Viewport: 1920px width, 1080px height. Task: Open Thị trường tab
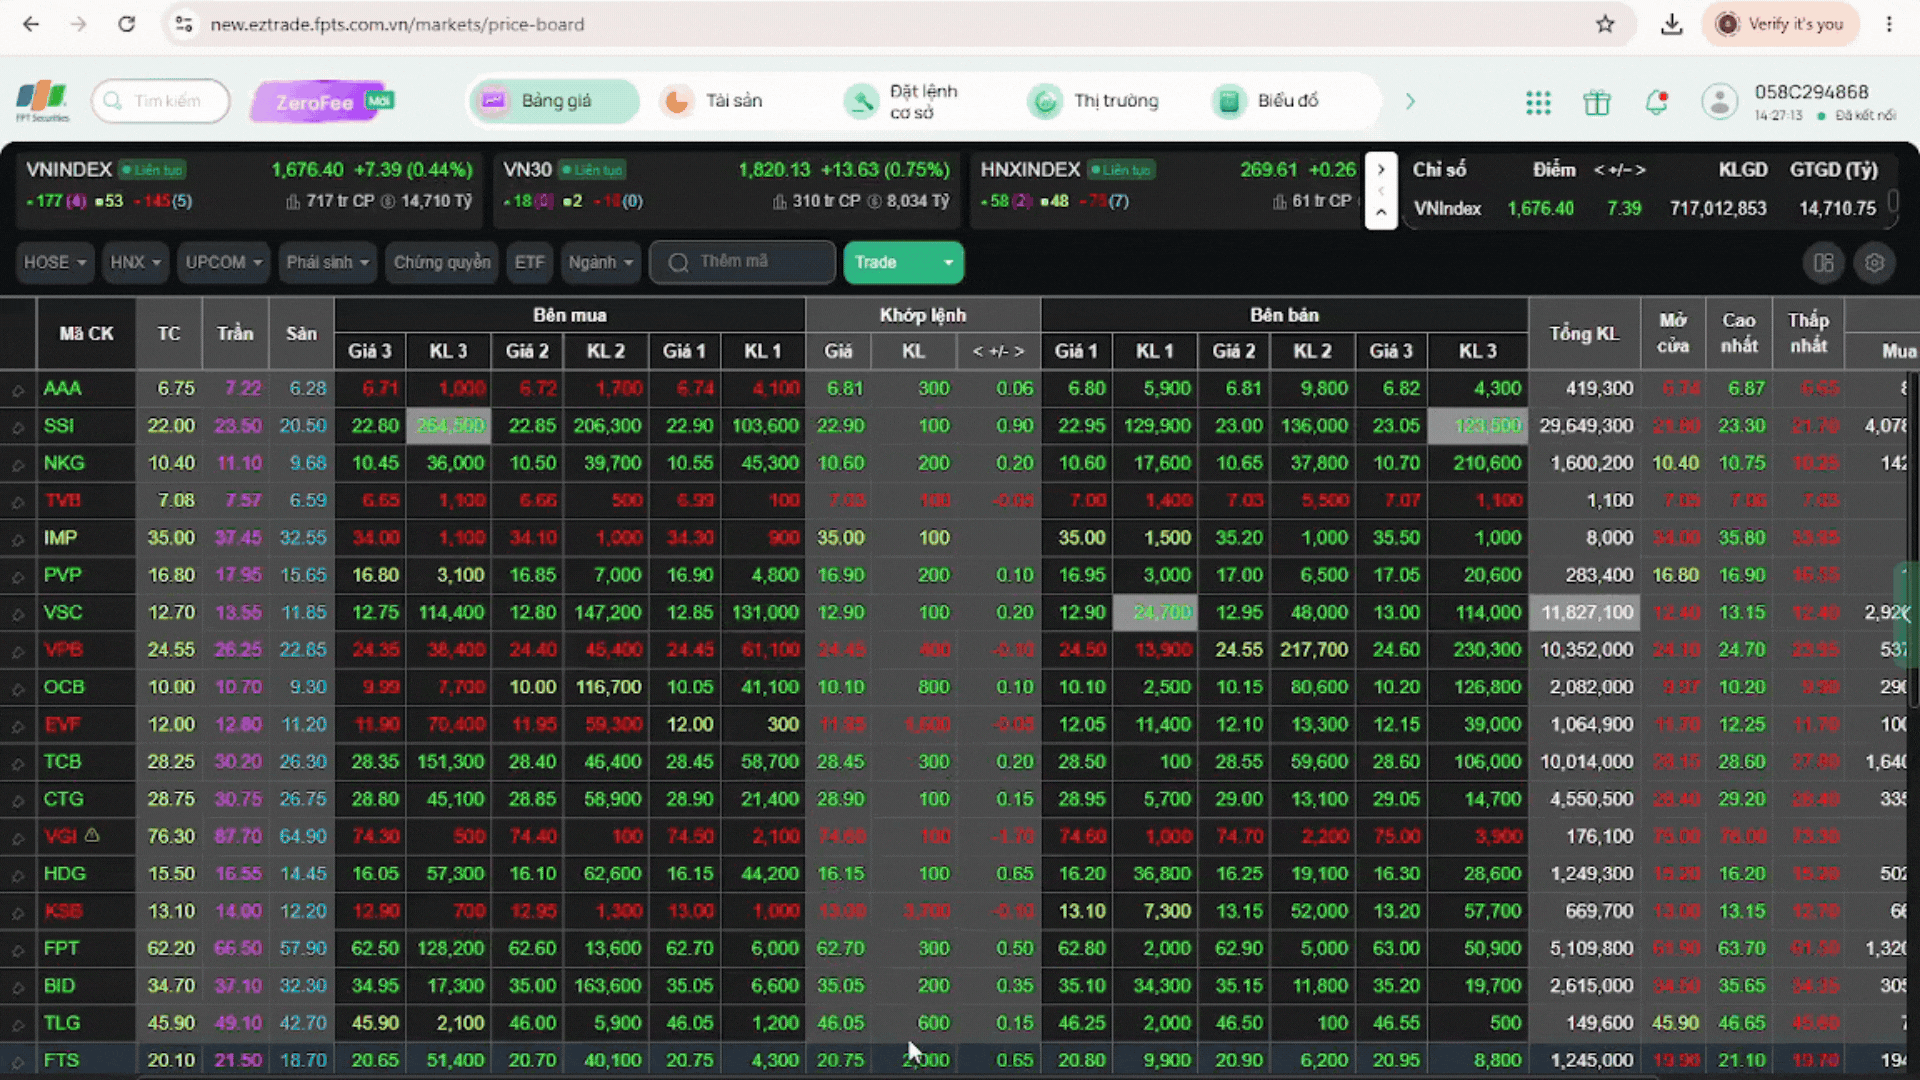tap(1096, 101)
